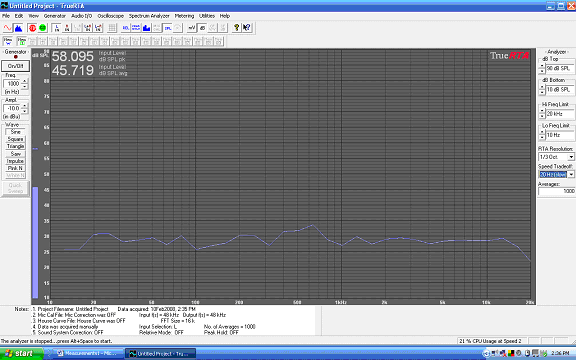Click the SPL display mode icon

pyautogui.click(x=168, y=28)
